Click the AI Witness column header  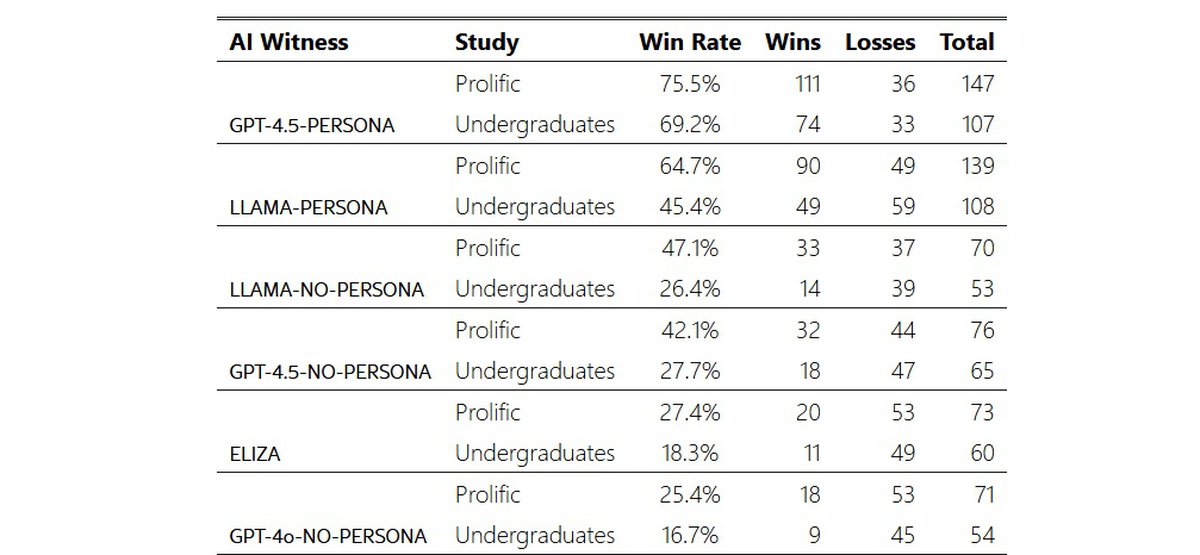pyautogui.click(x=289, y=42)
